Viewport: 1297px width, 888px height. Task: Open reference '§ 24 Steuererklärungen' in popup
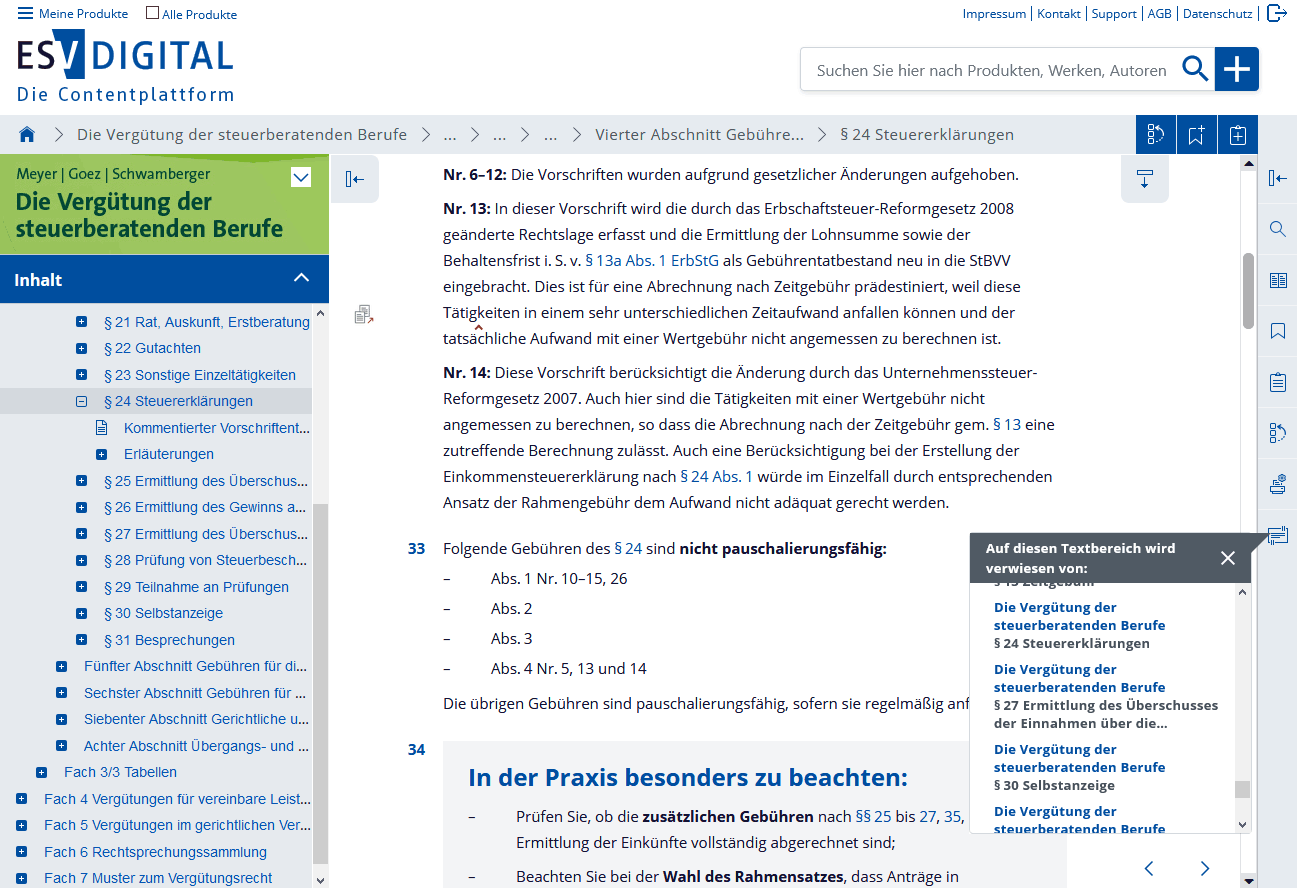pyautogui.click(x=1080, y=625)
